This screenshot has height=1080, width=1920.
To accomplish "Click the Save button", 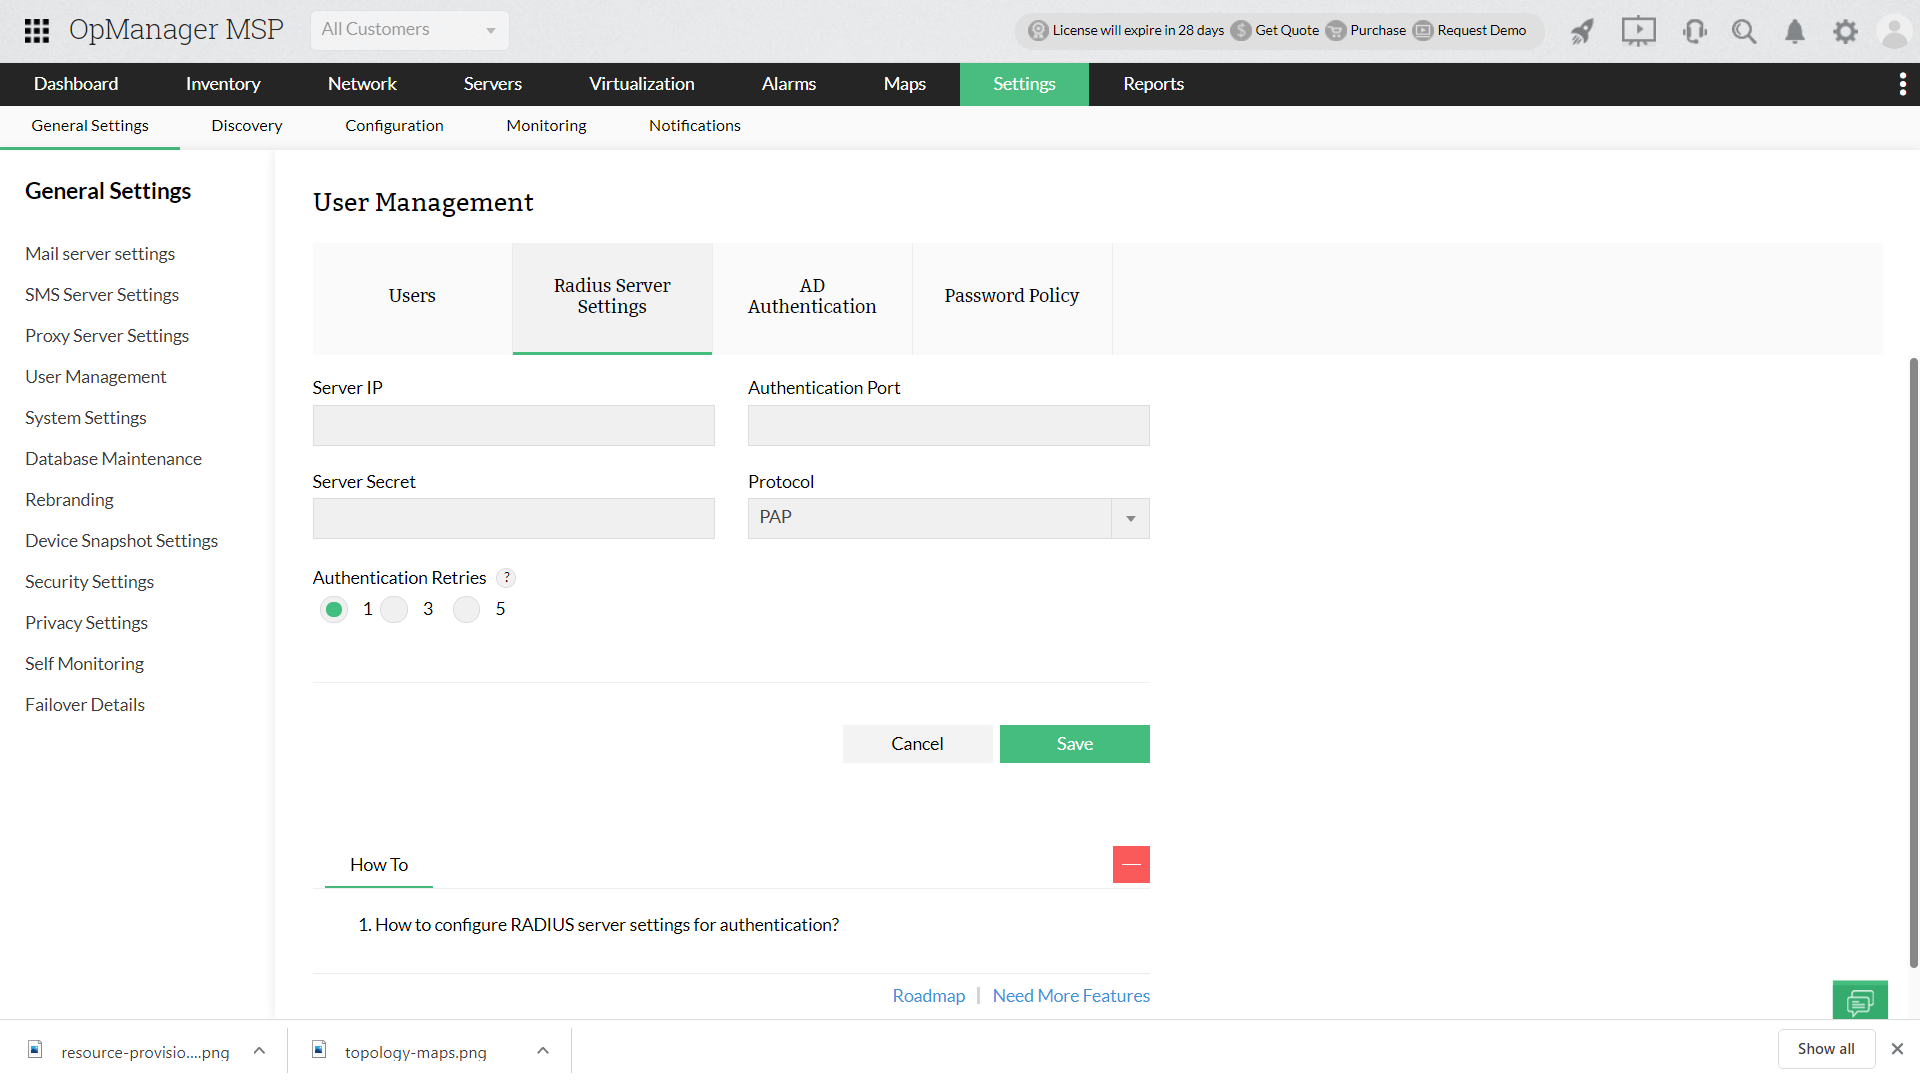I will tap(1074, 744).
